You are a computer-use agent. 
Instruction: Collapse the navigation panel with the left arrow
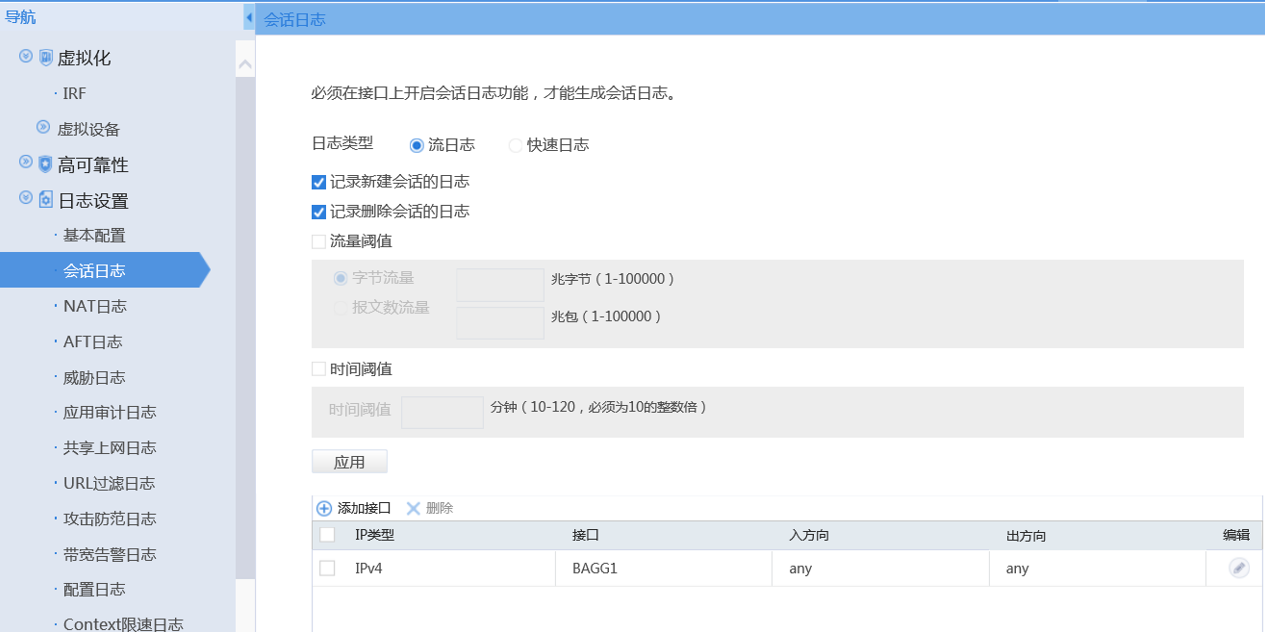click(248, 18)
